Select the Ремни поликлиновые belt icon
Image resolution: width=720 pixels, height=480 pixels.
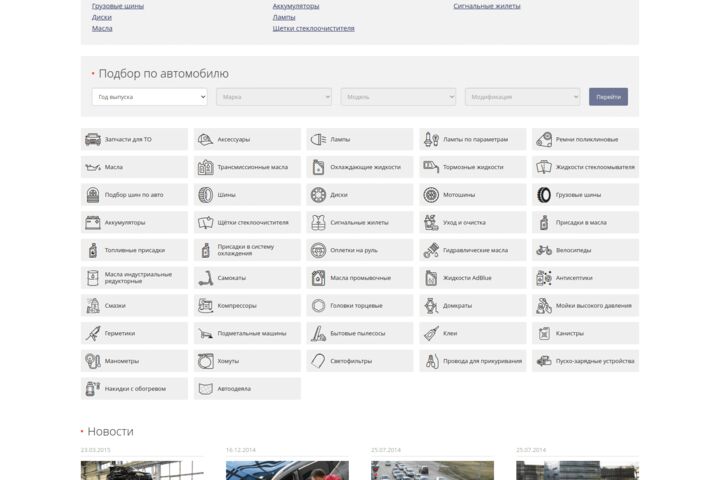tap(544, 139)
